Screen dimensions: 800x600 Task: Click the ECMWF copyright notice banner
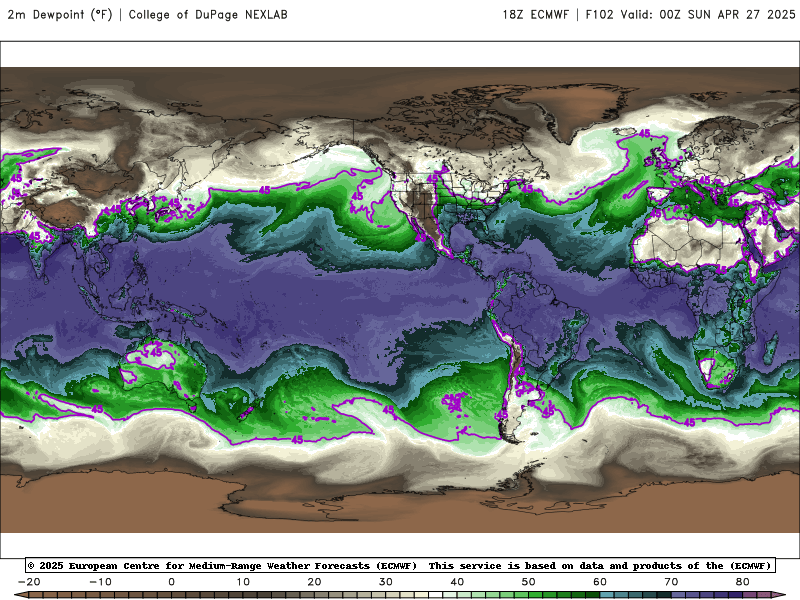click(400, 565)
